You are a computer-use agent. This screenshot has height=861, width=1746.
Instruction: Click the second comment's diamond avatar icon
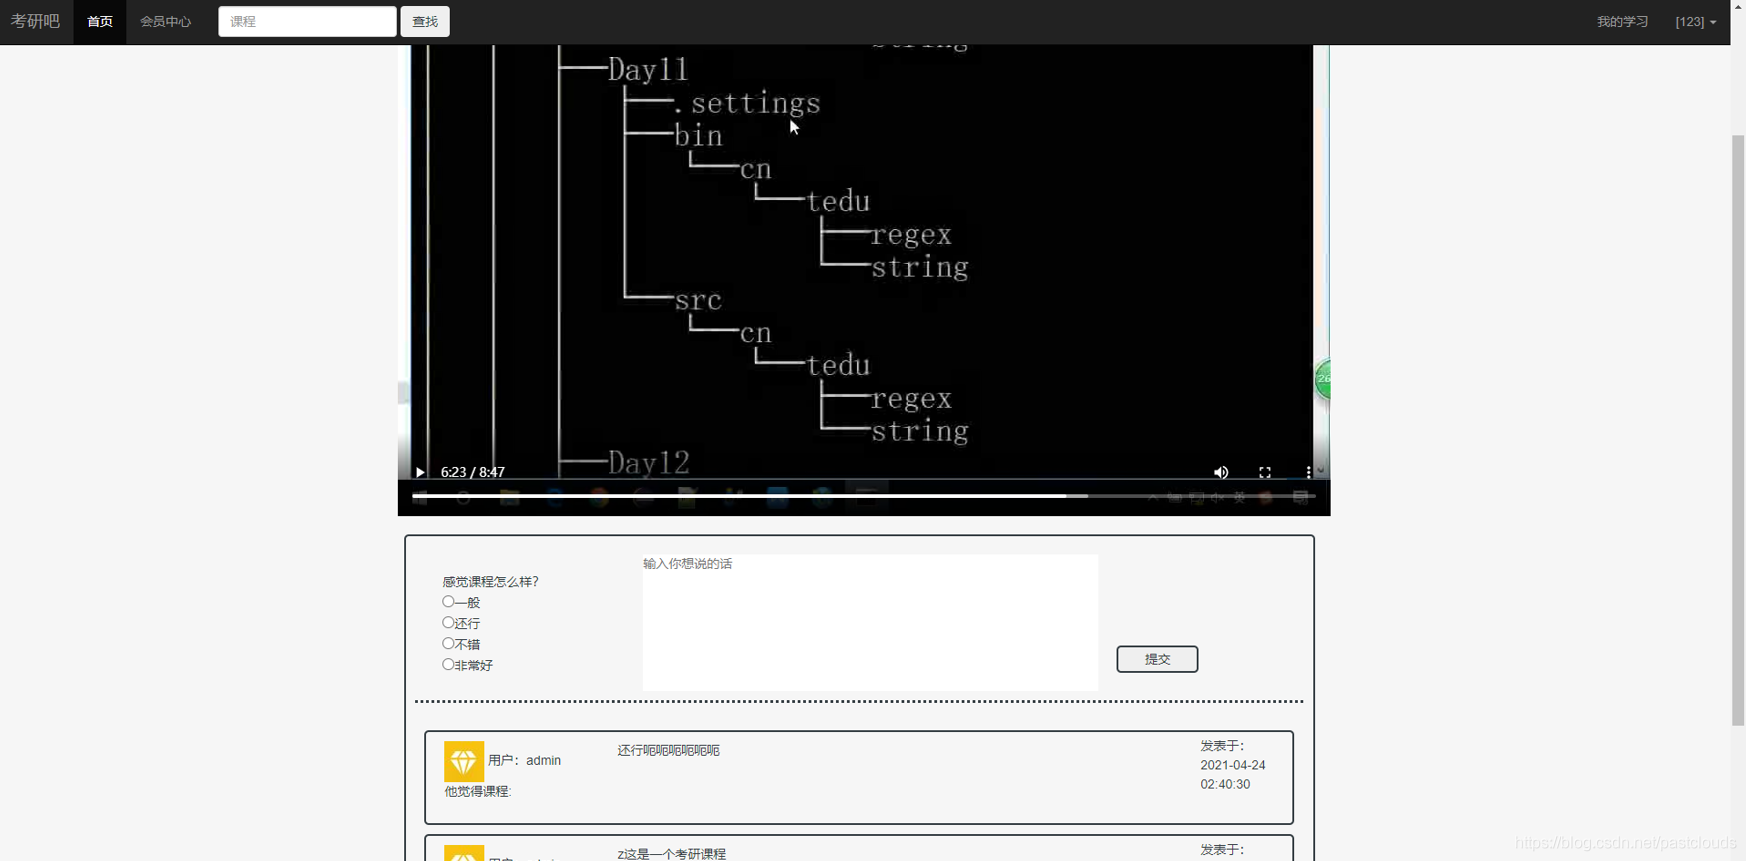pyautogui.click(x=464, y=853)
